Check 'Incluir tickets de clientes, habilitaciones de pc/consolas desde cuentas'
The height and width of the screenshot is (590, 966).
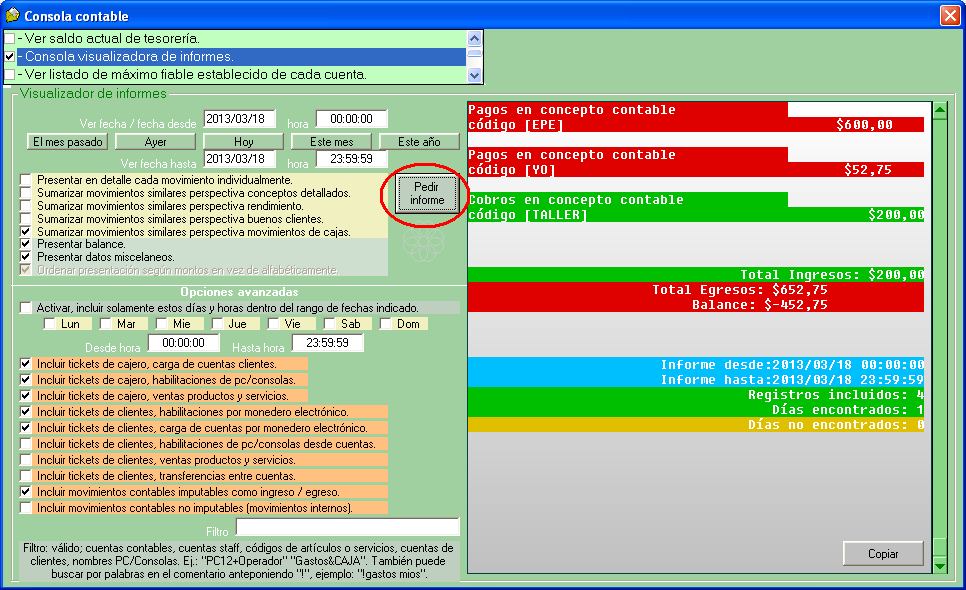tap(25, 444)
